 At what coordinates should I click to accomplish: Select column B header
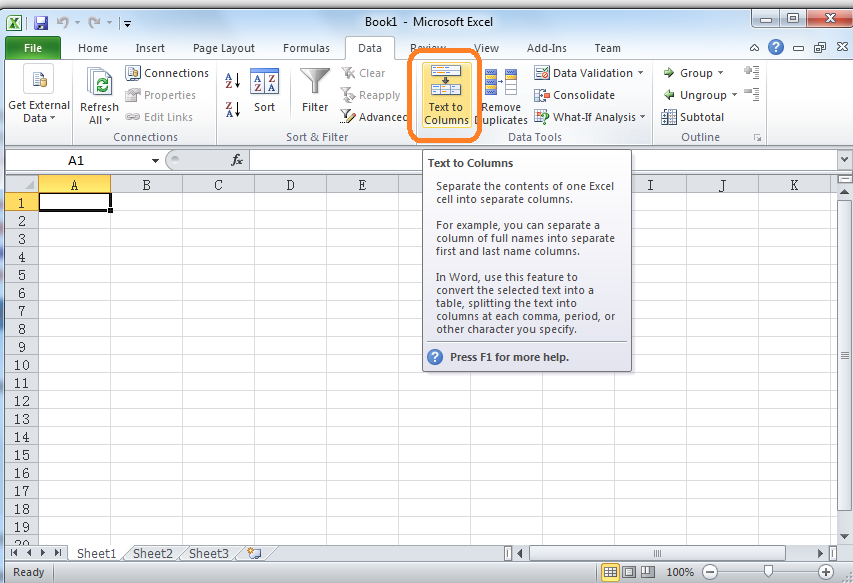coord(146,185)
